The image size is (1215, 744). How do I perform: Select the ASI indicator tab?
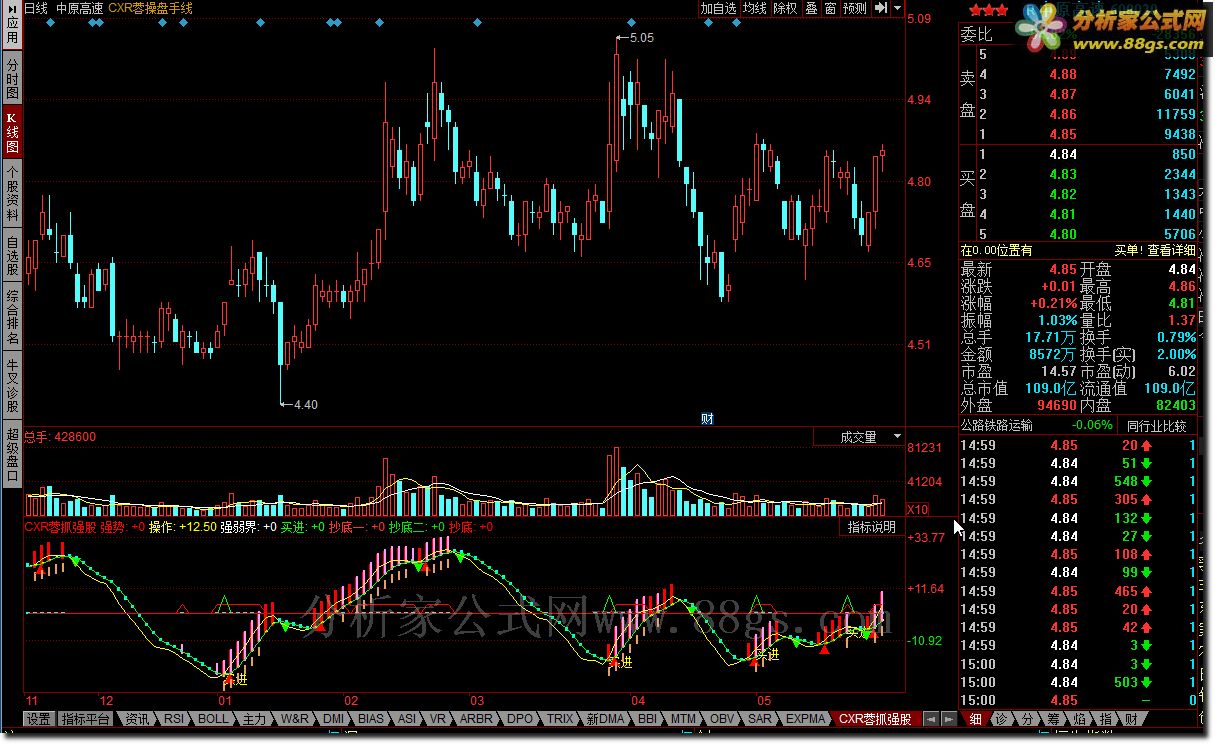point(407,718)
